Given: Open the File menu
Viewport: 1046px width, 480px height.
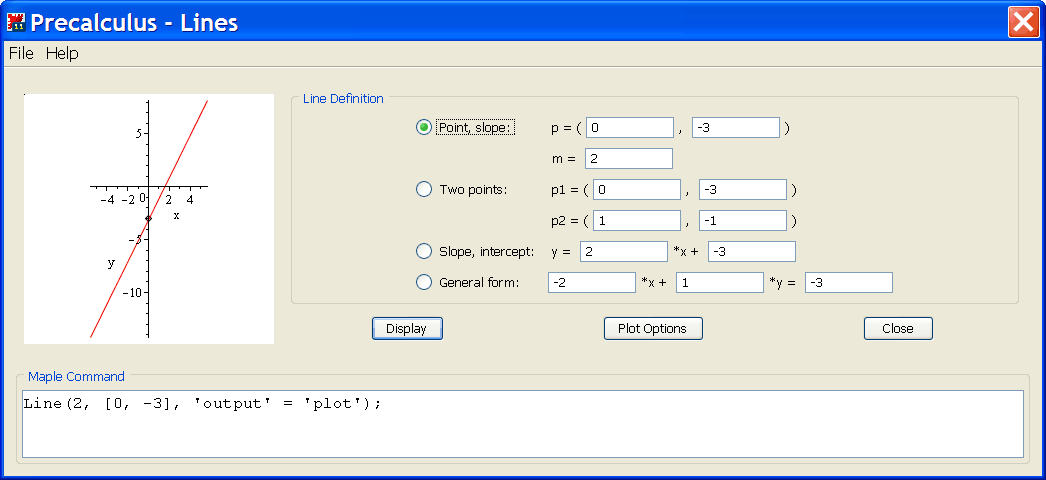Looking at the screenshot, I should point(21,54).
